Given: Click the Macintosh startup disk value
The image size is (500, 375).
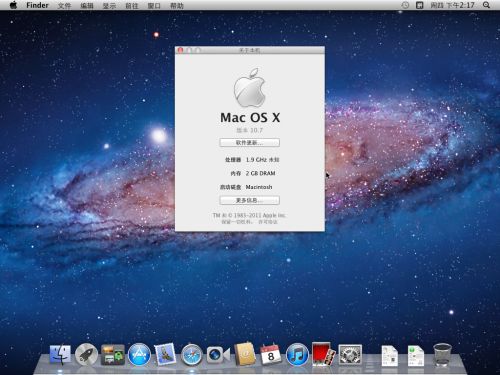Looking at the screenshot, I should (259, 187).
